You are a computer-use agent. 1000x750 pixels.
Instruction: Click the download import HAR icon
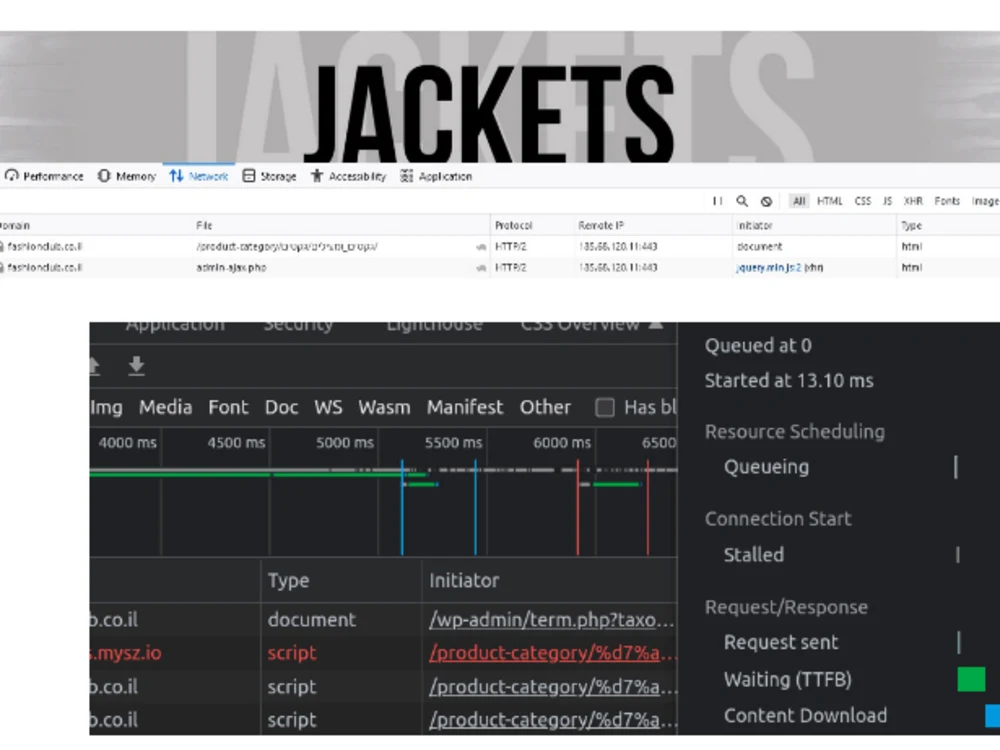click(136, 366)
